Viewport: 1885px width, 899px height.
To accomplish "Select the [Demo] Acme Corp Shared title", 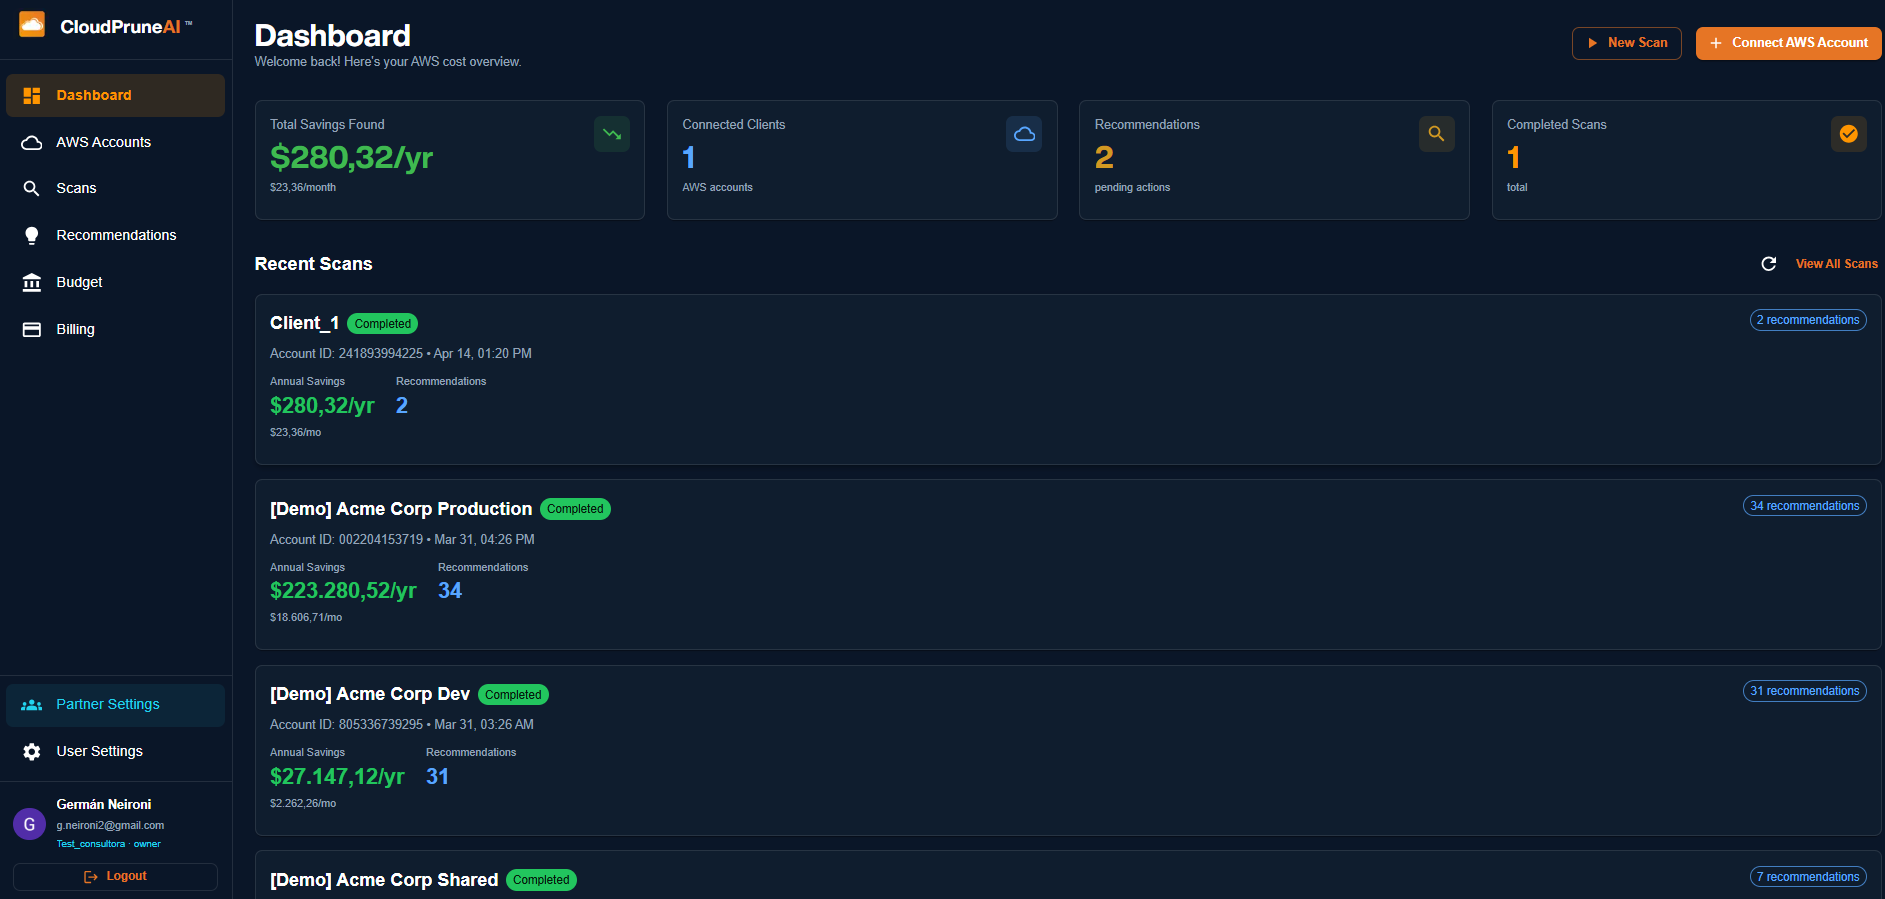I will click(384, 880).
